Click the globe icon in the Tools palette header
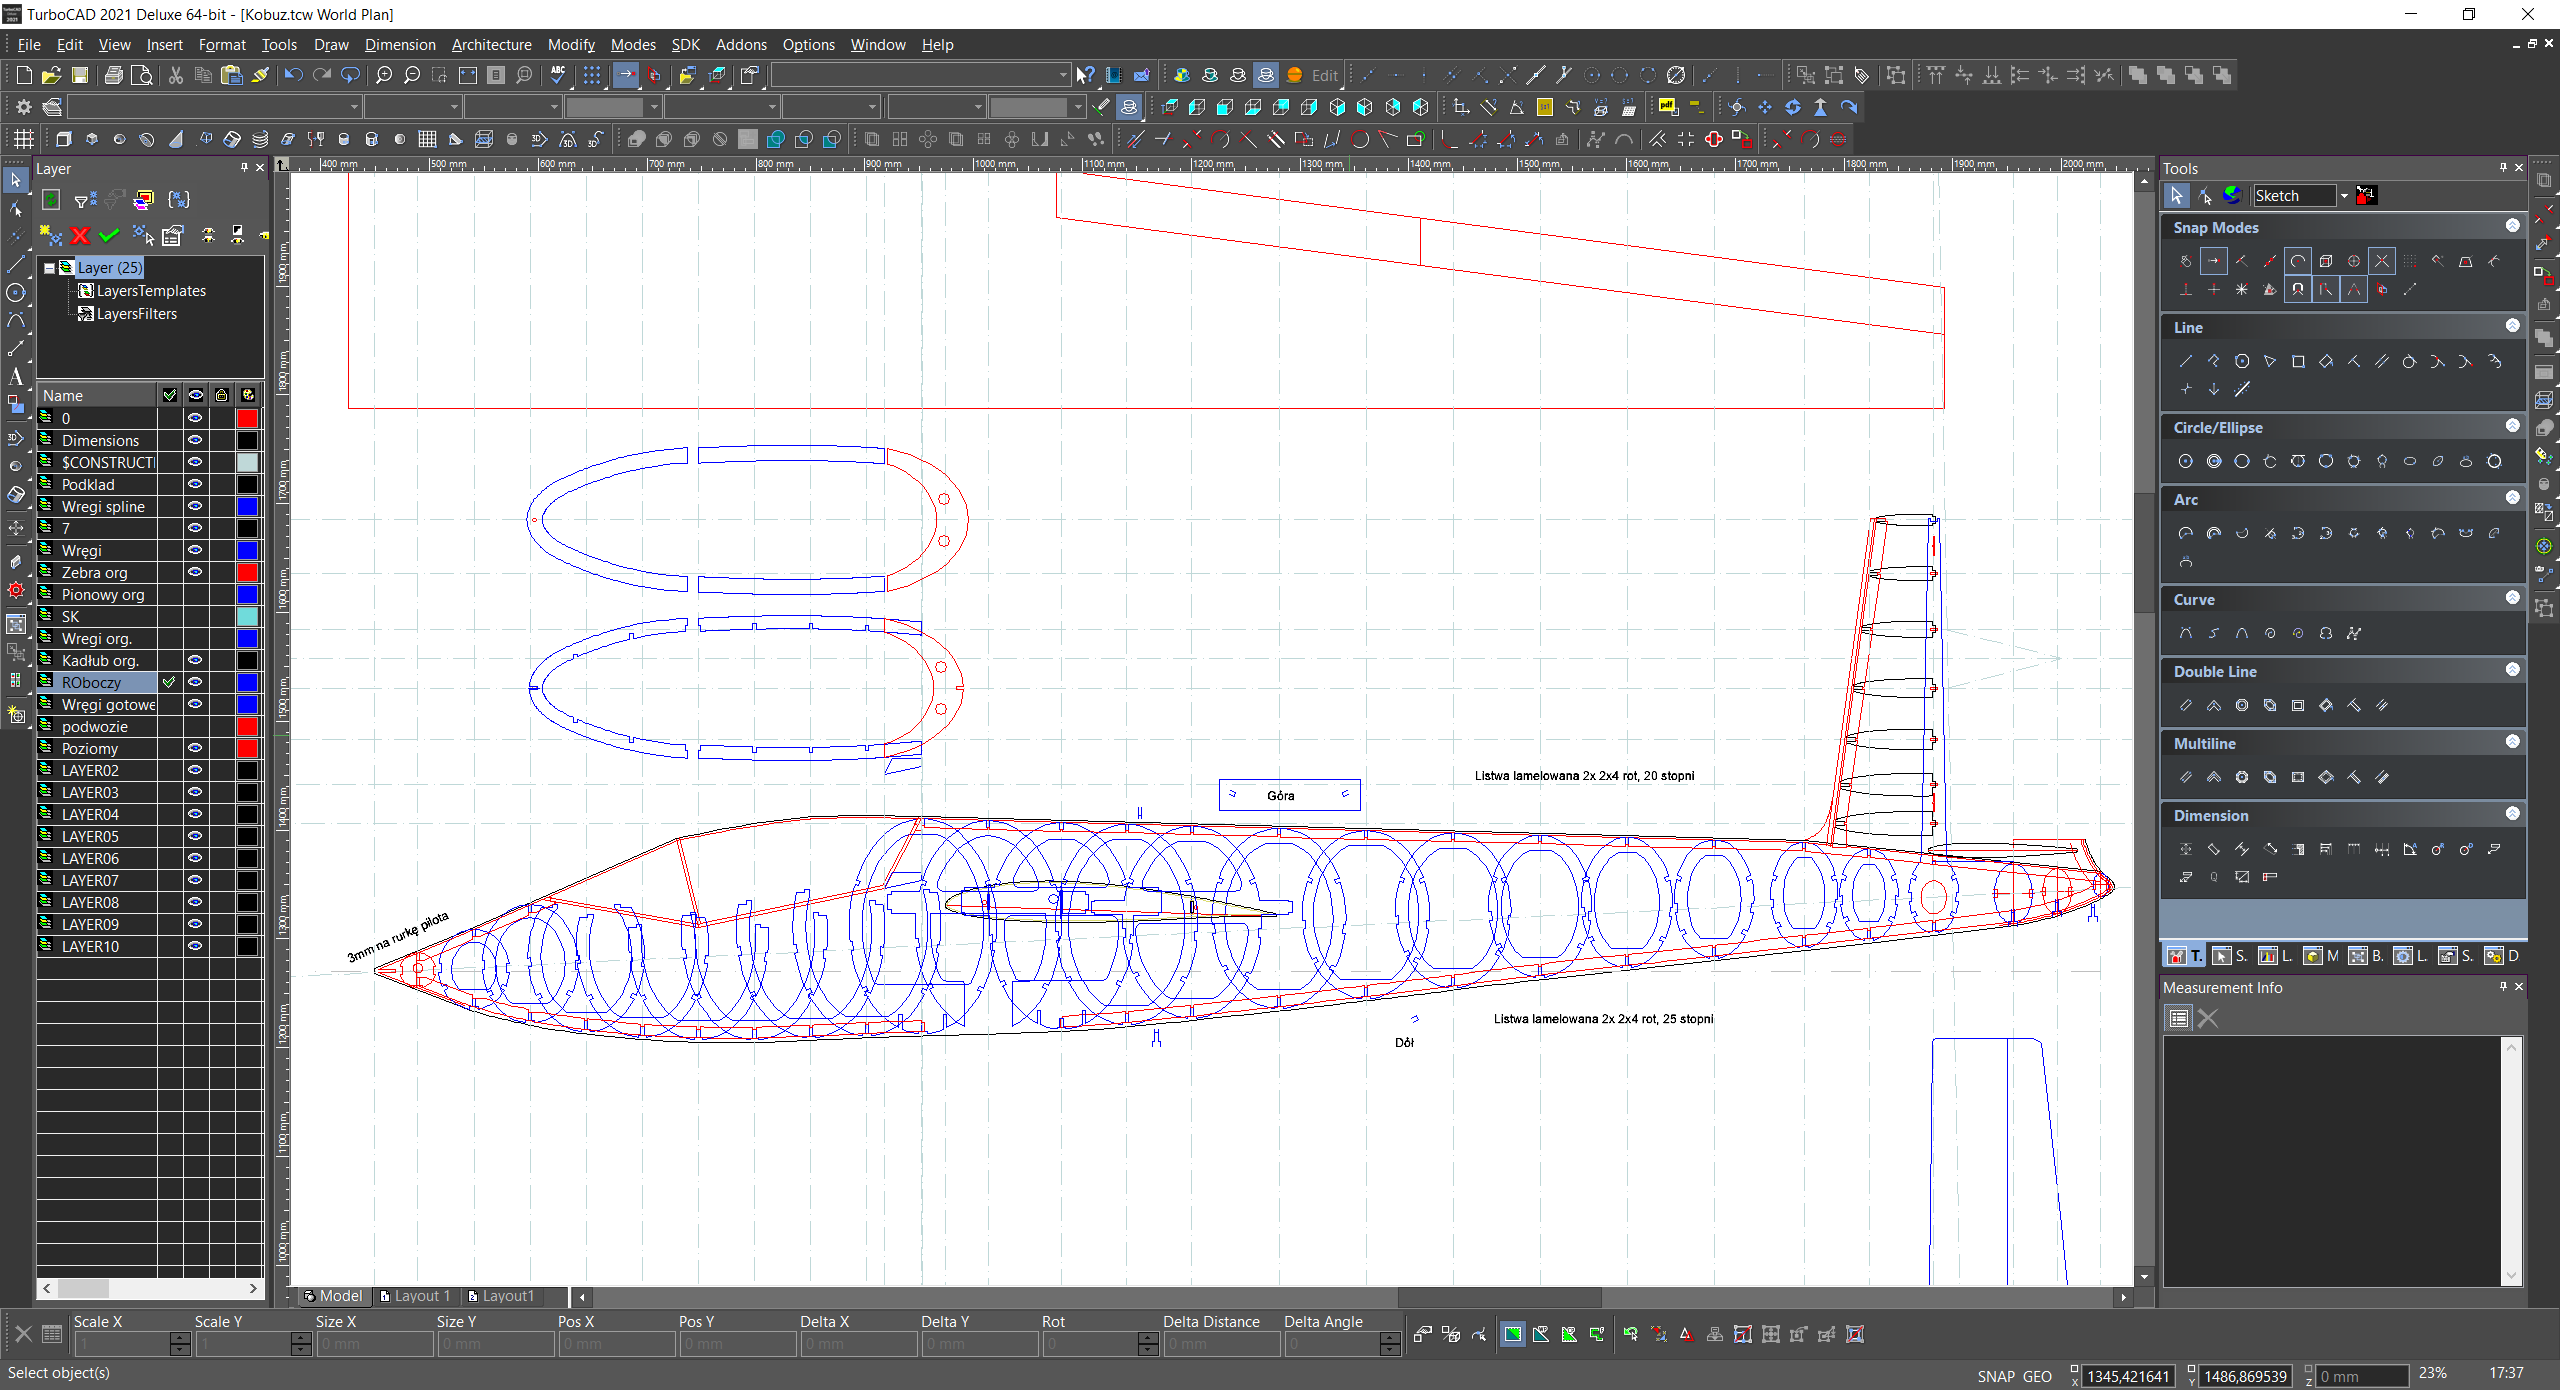The height and width of the screenshot is (1390, 2560). tap(2232, 196)
